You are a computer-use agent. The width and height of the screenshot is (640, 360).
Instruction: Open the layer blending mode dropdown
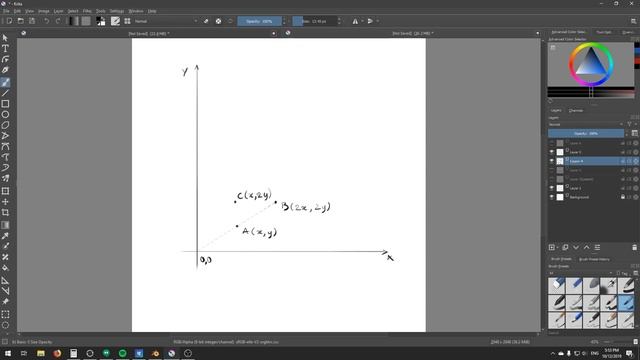click(586, 124)
